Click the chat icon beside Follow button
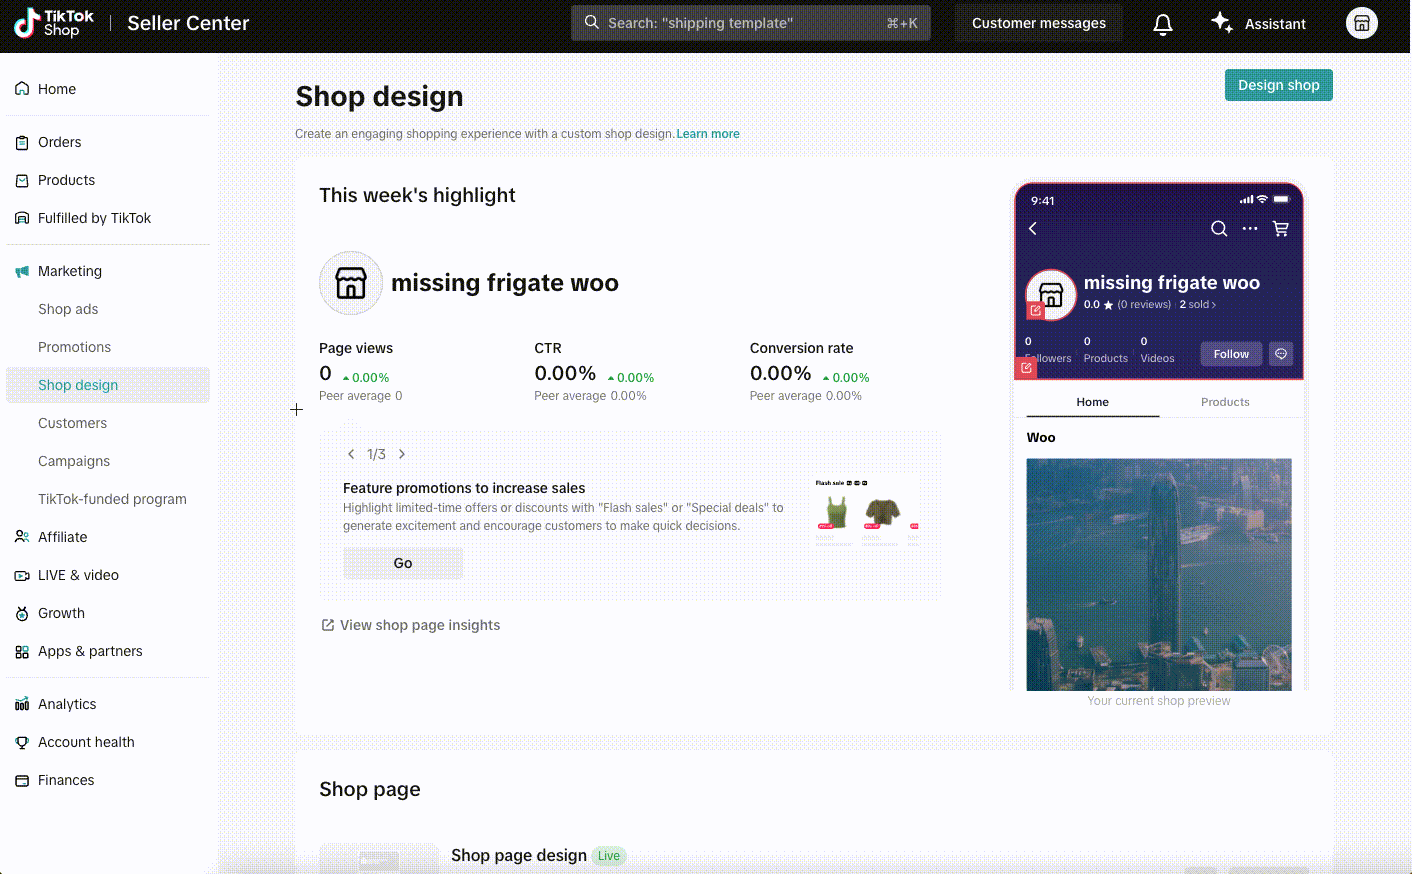The width and height of the screenshot is (1412, 874). pos(1280,354)
